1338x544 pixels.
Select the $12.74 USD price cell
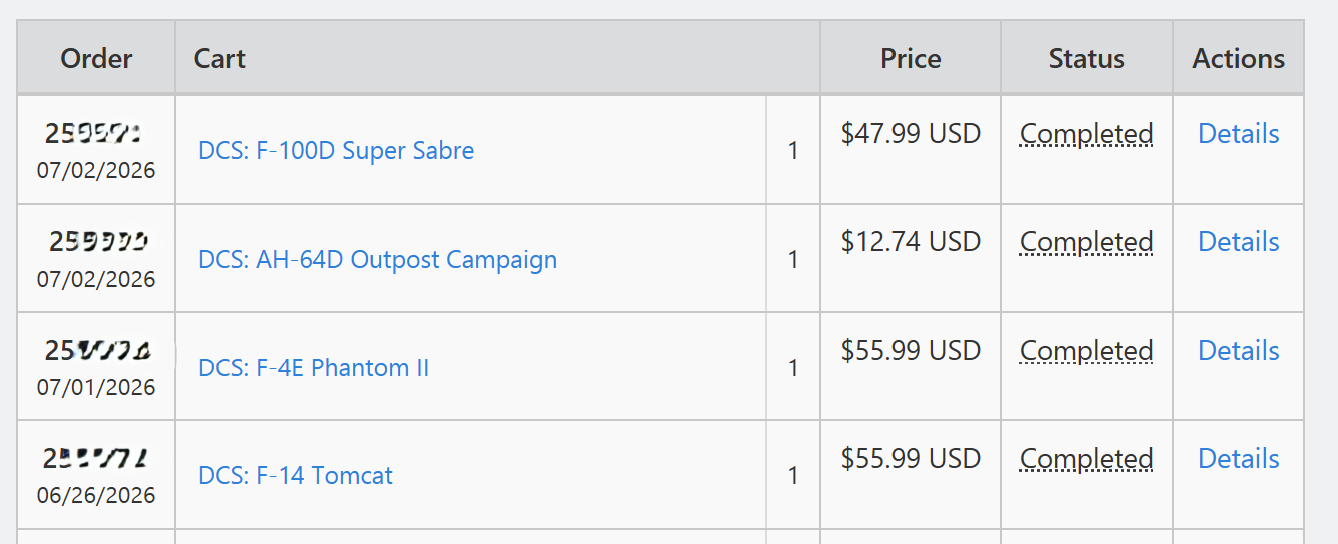click(x=910, y=242)
